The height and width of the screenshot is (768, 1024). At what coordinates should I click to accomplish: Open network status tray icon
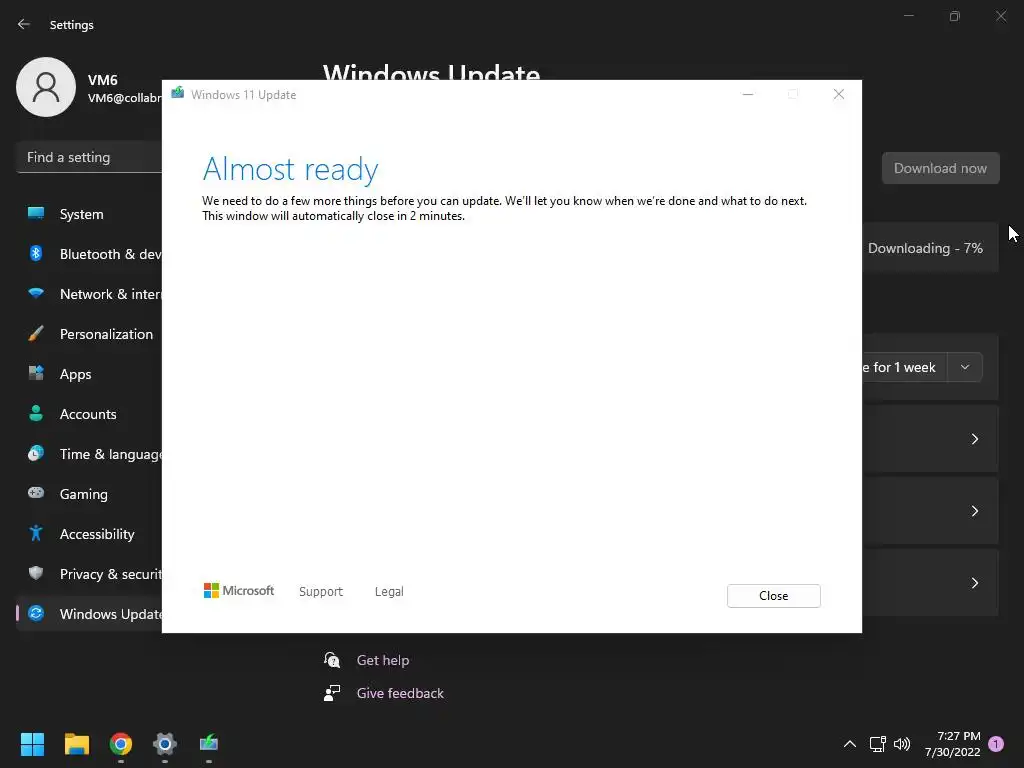878,744
